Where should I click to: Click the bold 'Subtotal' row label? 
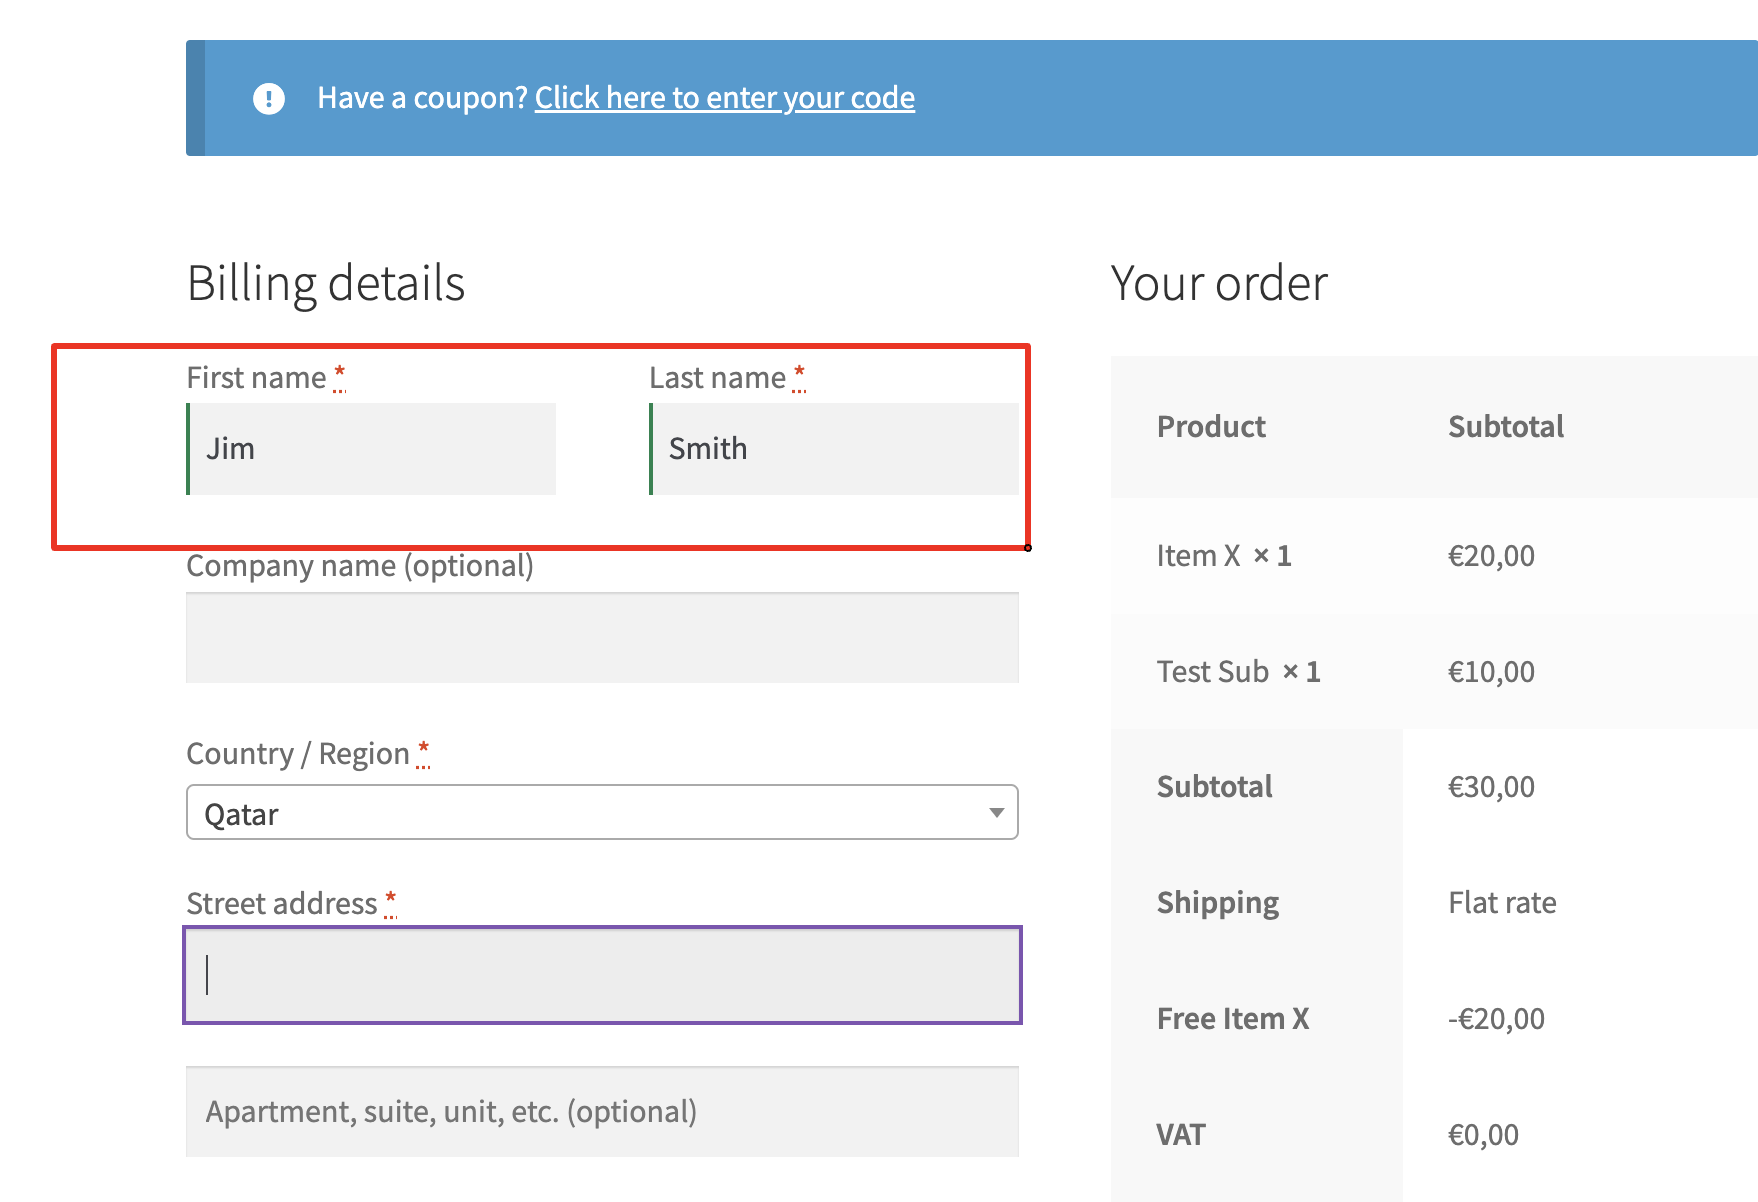pos(1215,787)
